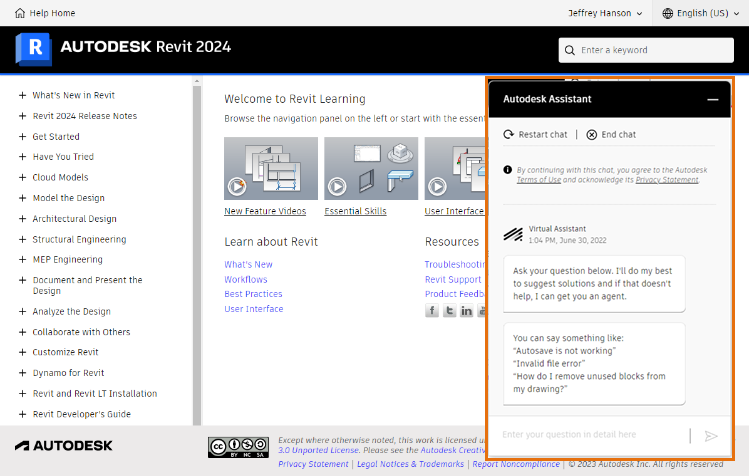This screenshot has width=750, height=476.
Task: Open Legal Notices & Trademarks link
Action: click(410, 464)
